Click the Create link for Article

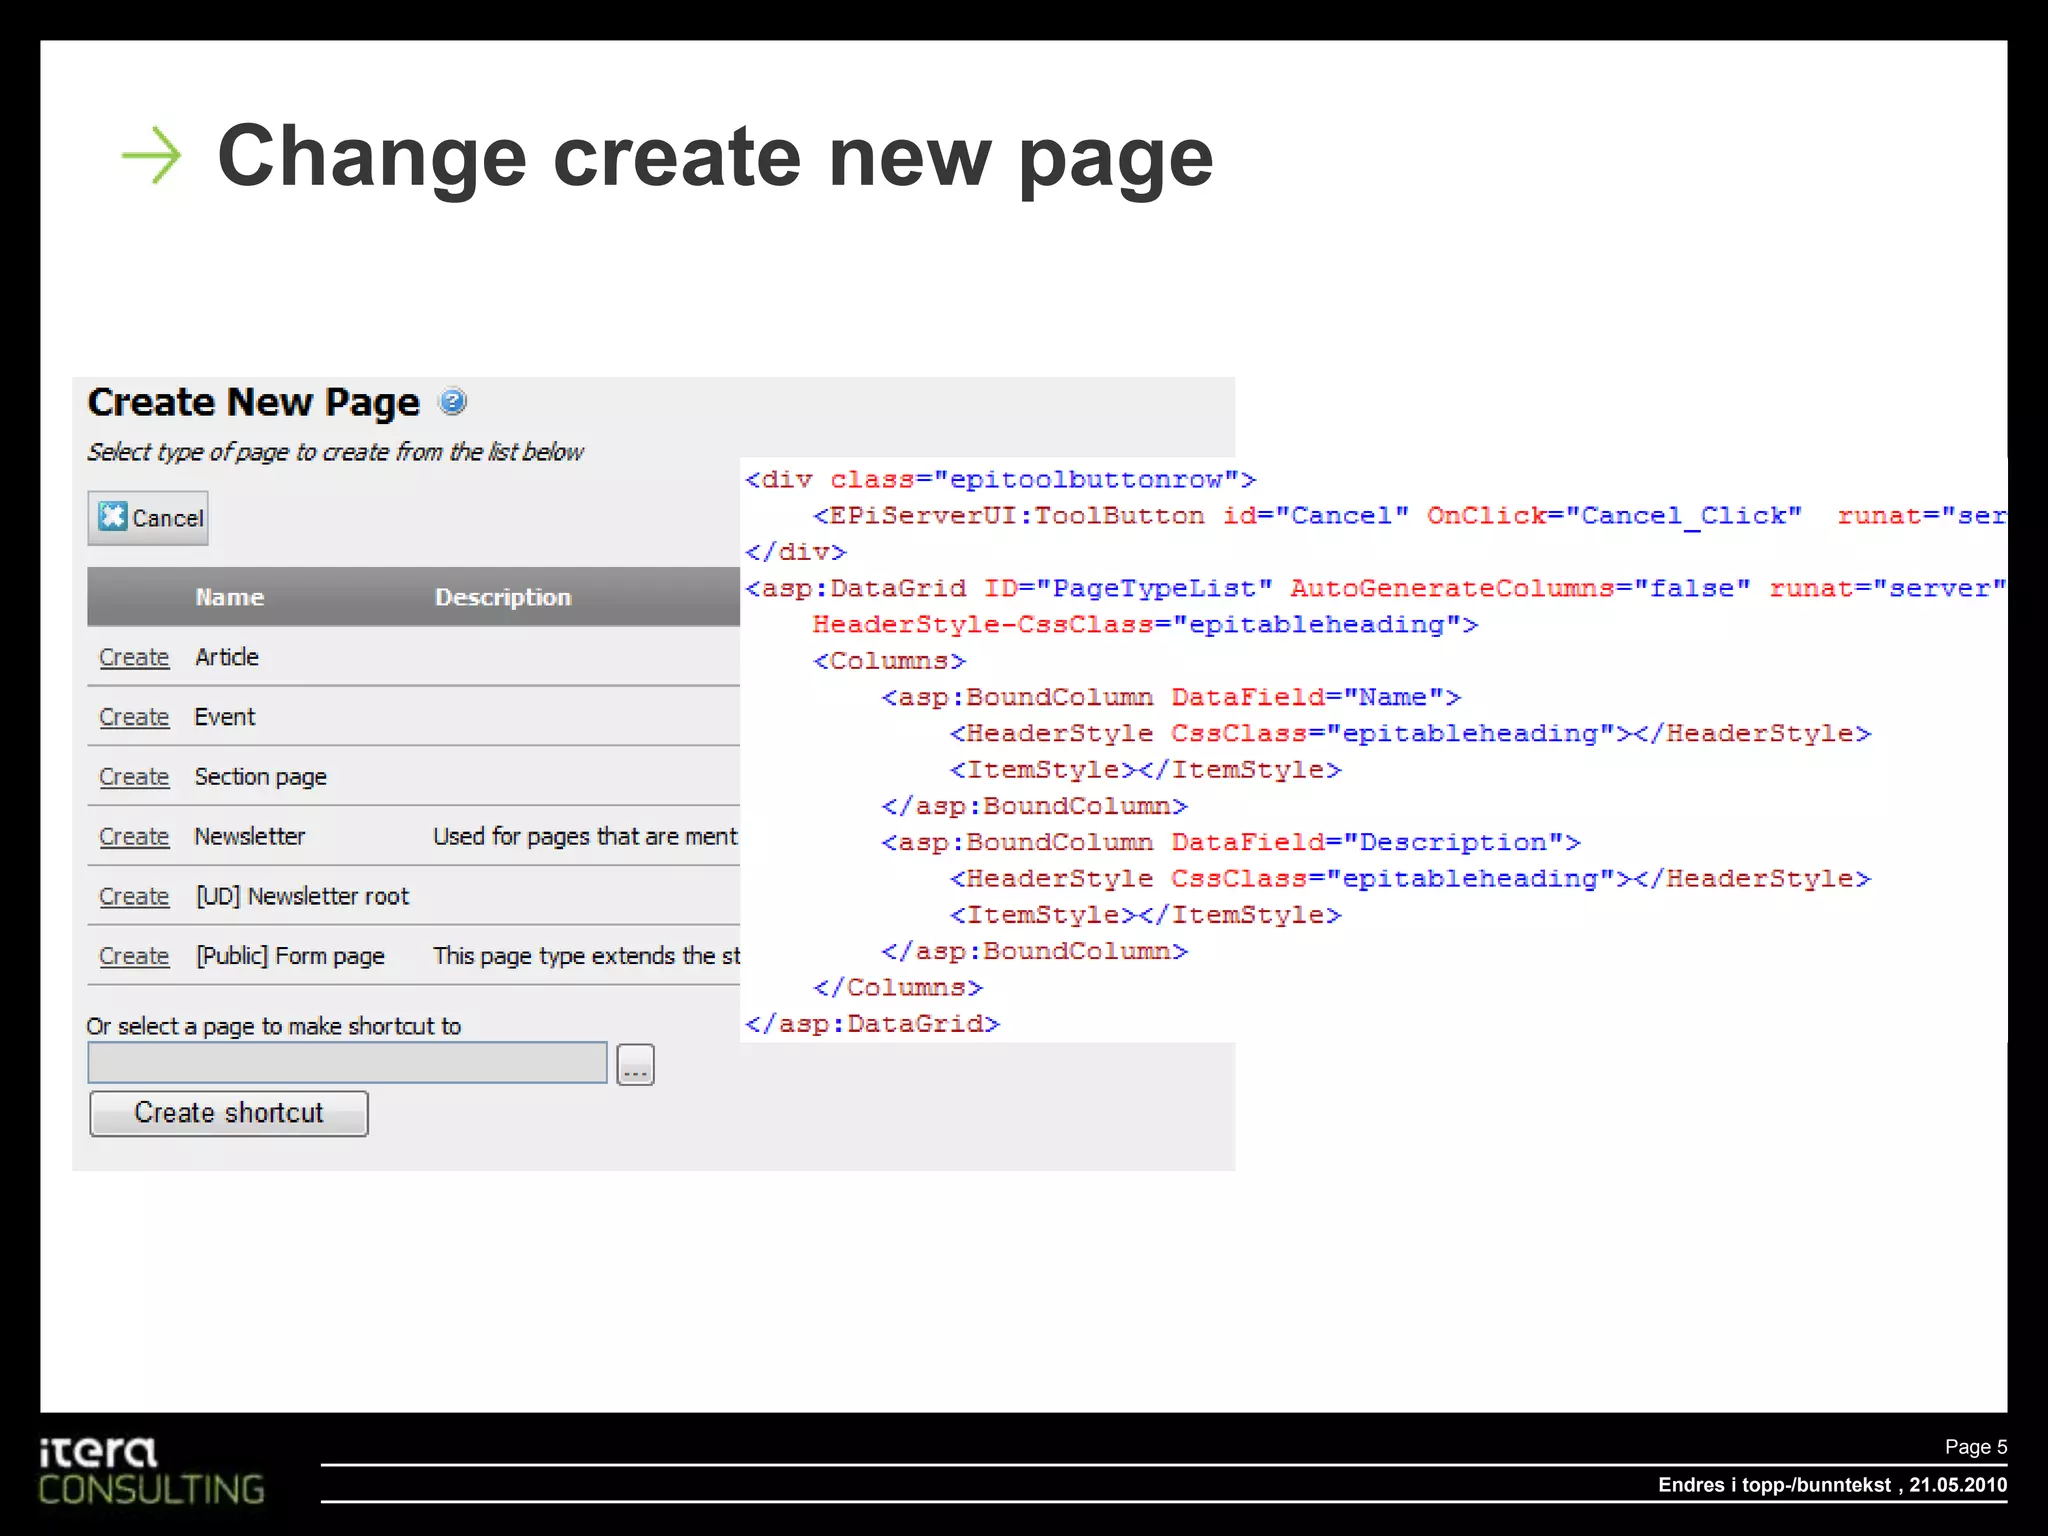coord(134,658)
